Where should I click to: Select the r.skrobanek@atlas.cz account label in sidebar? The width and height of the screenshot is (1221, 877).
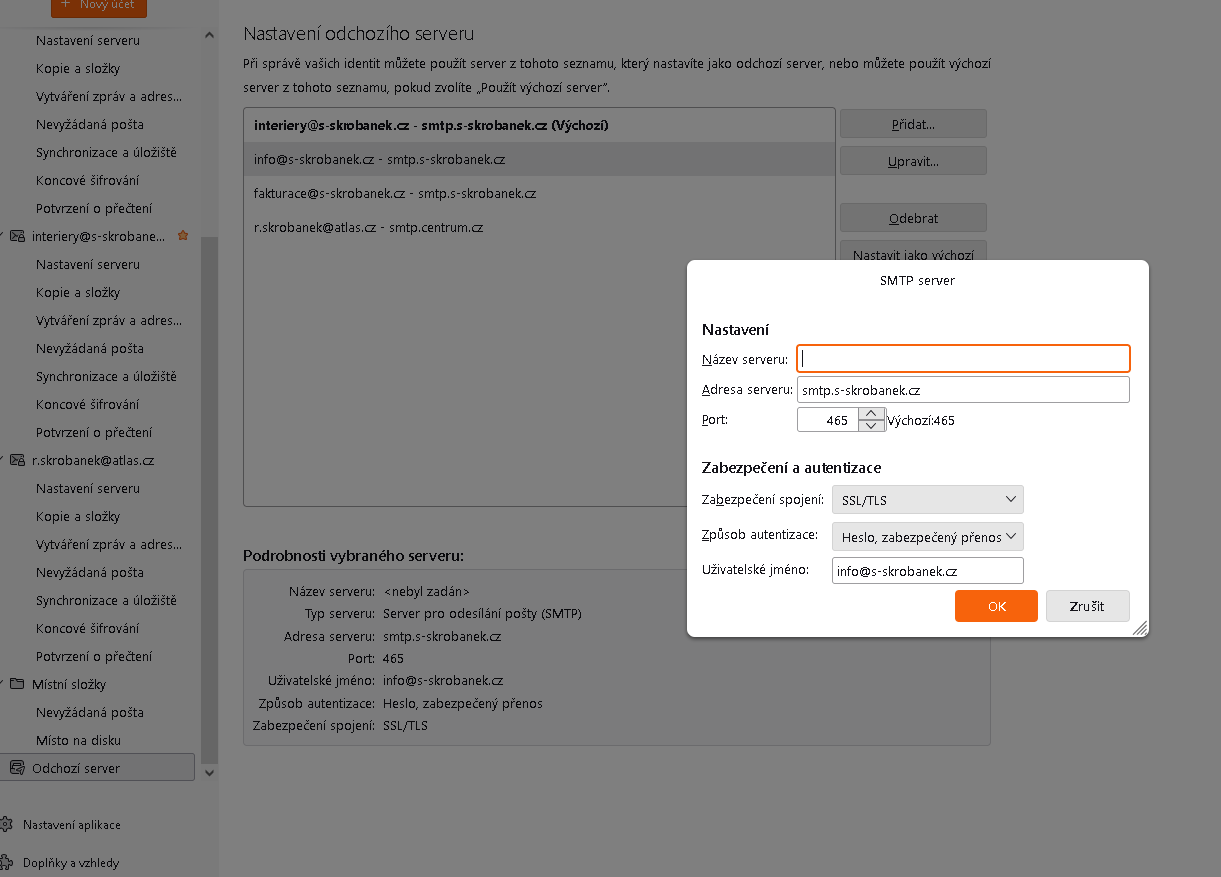[93, 460]
